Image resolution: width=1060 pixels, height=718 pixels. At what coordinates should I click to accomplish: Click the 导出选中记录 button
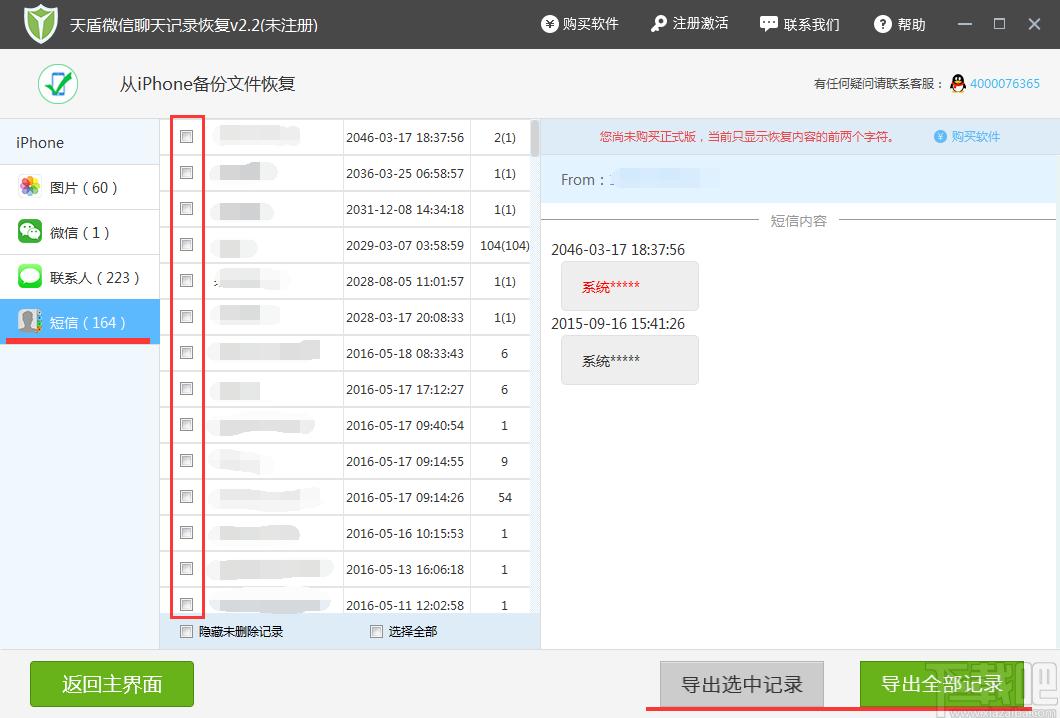[742, 684]
